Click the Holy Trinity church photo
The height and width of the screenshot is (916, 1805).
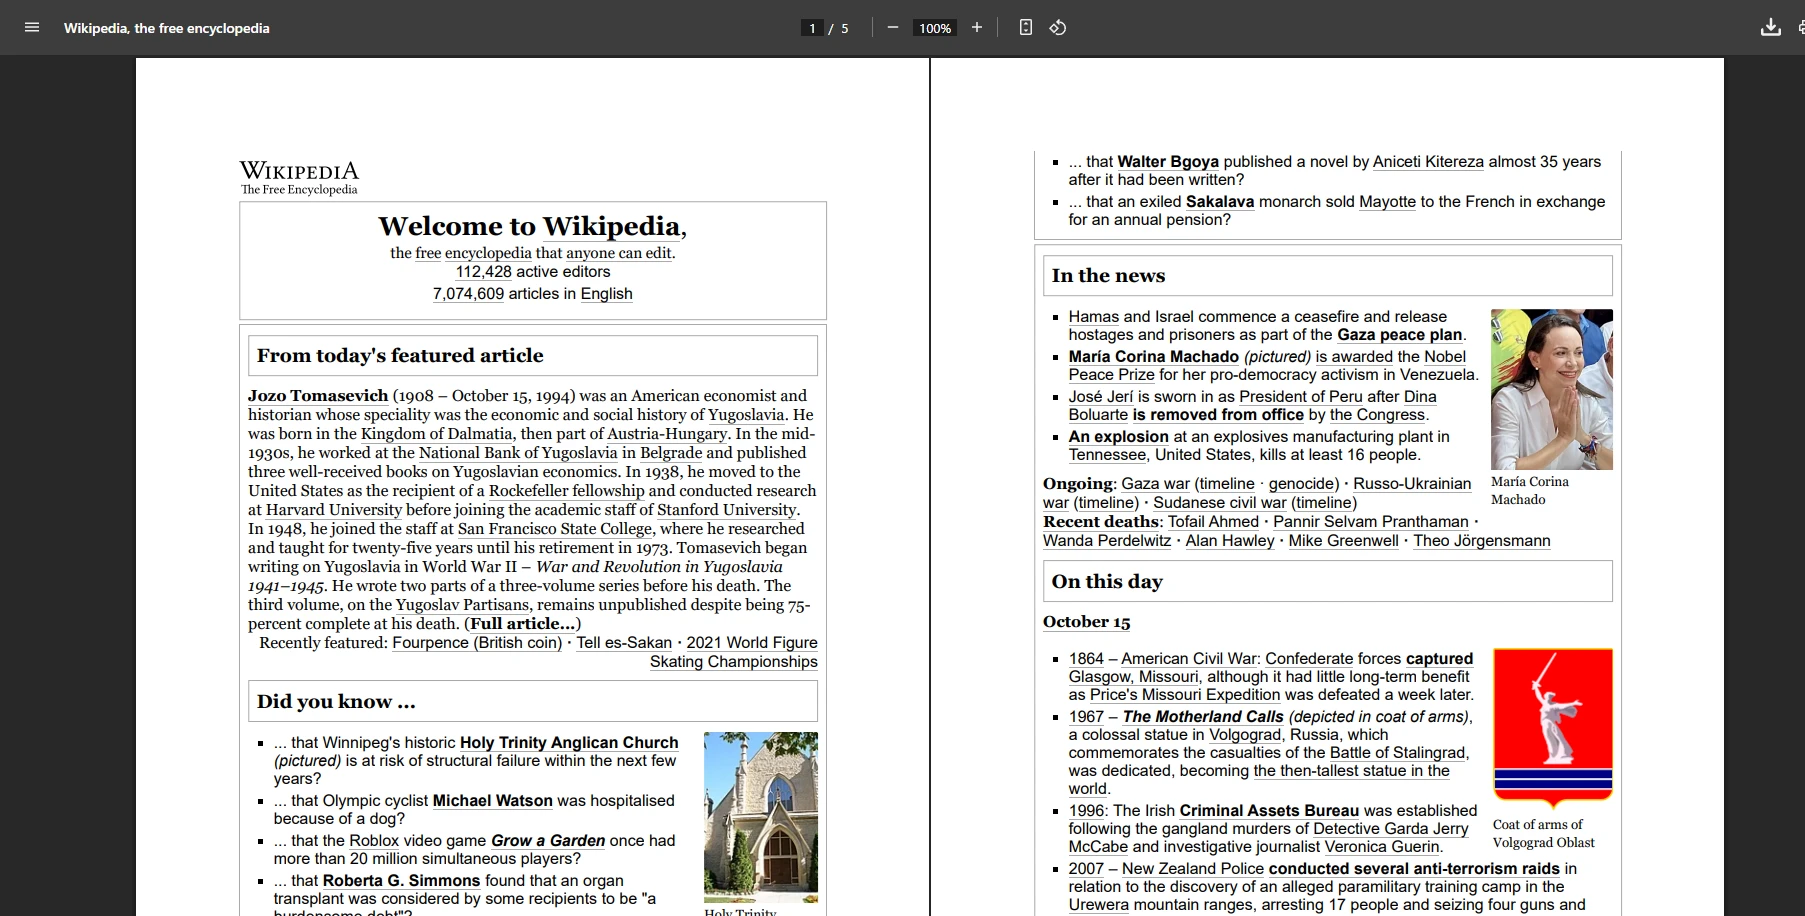tap(760, 817)
